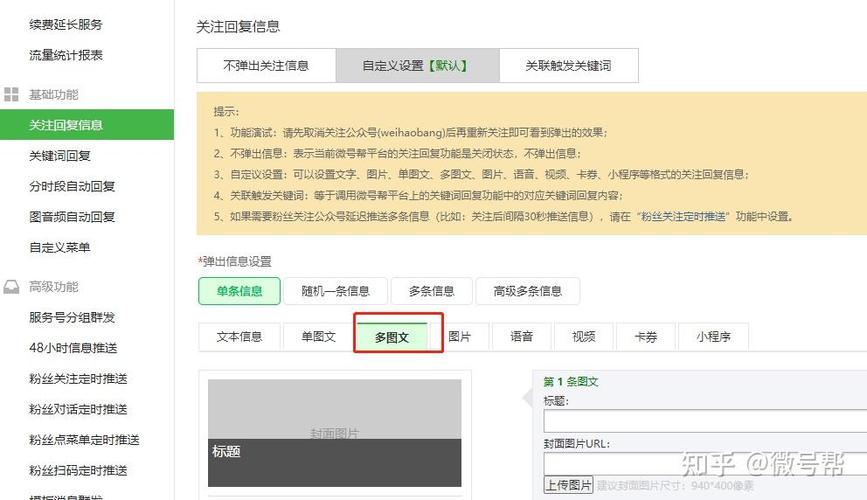Open 分时段自动回复 sidebar item
The image size is (867, 500).
pos(72,186)
